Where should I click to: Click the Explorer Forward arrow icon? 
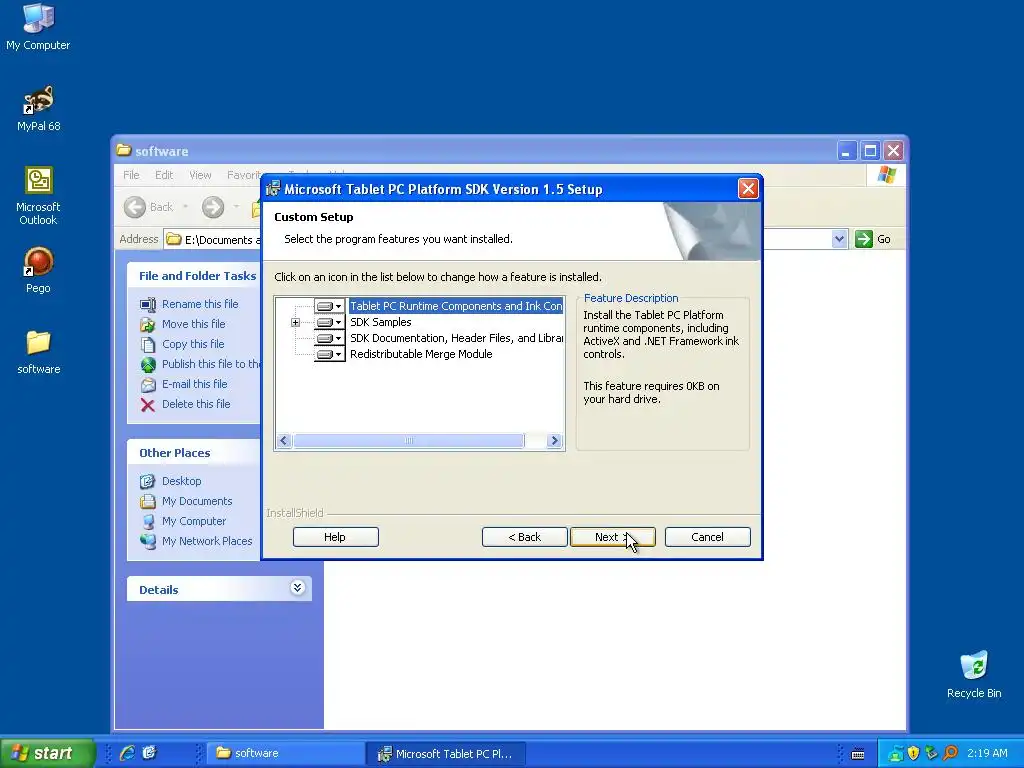coord(212,207)
